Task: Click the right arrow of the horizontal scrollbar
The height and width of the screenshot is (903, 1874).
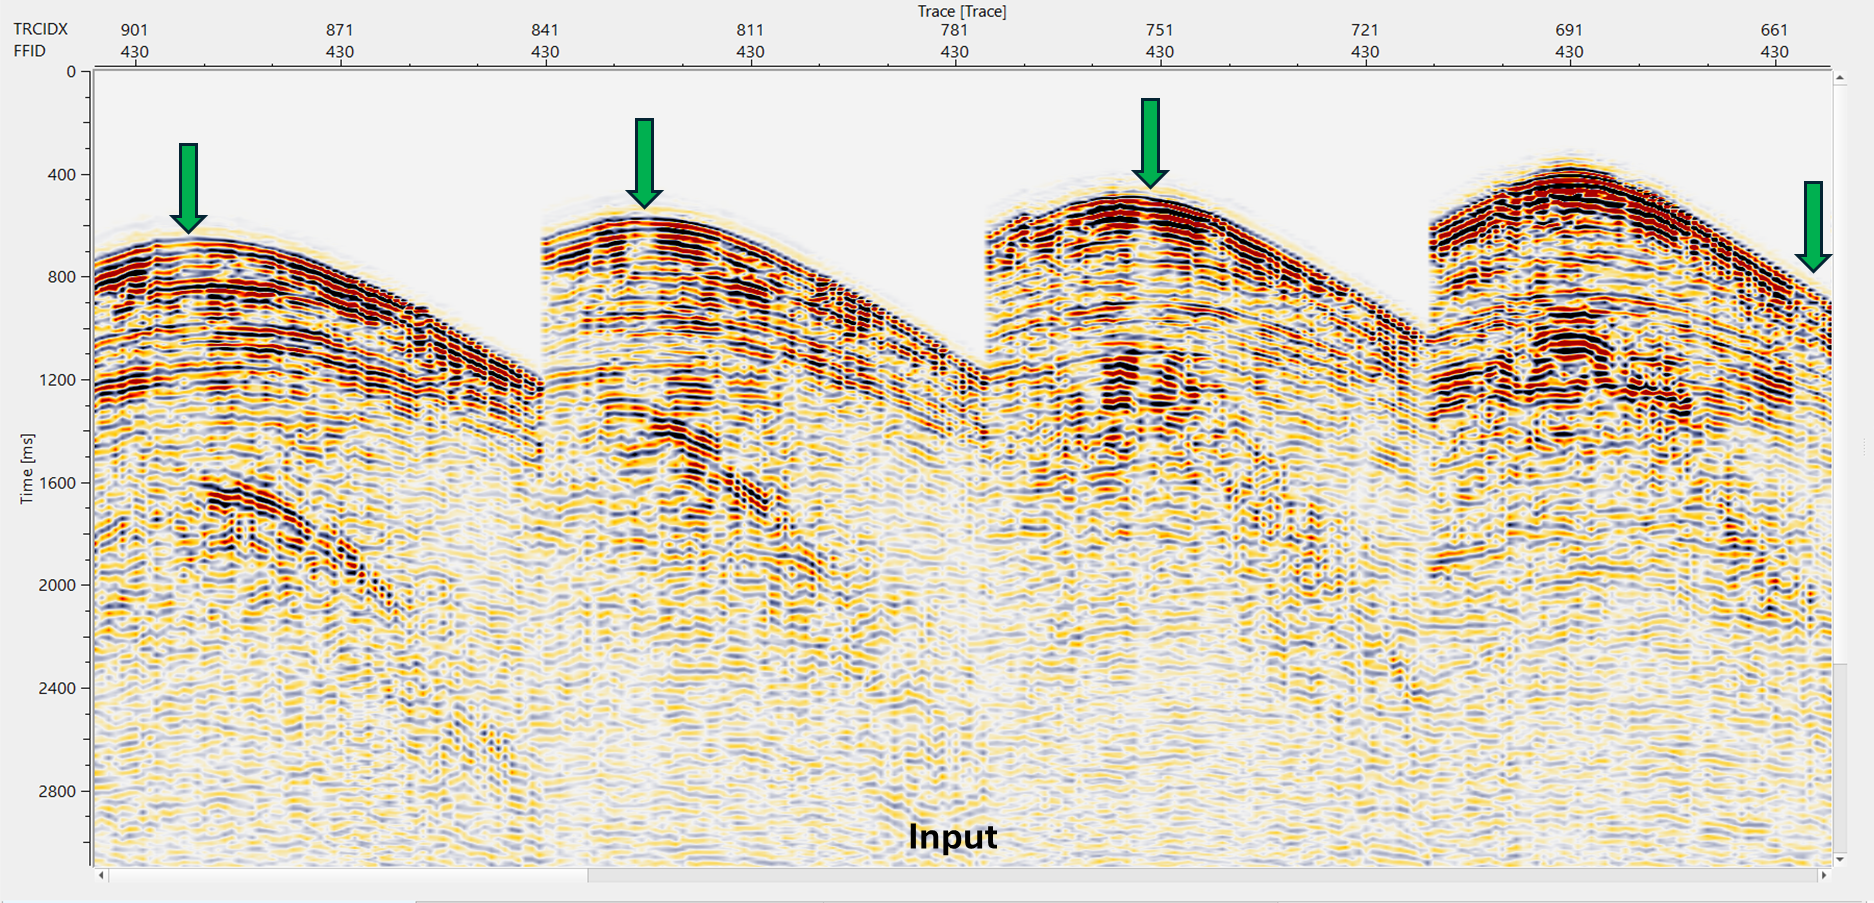Action: coord(1825,876)
